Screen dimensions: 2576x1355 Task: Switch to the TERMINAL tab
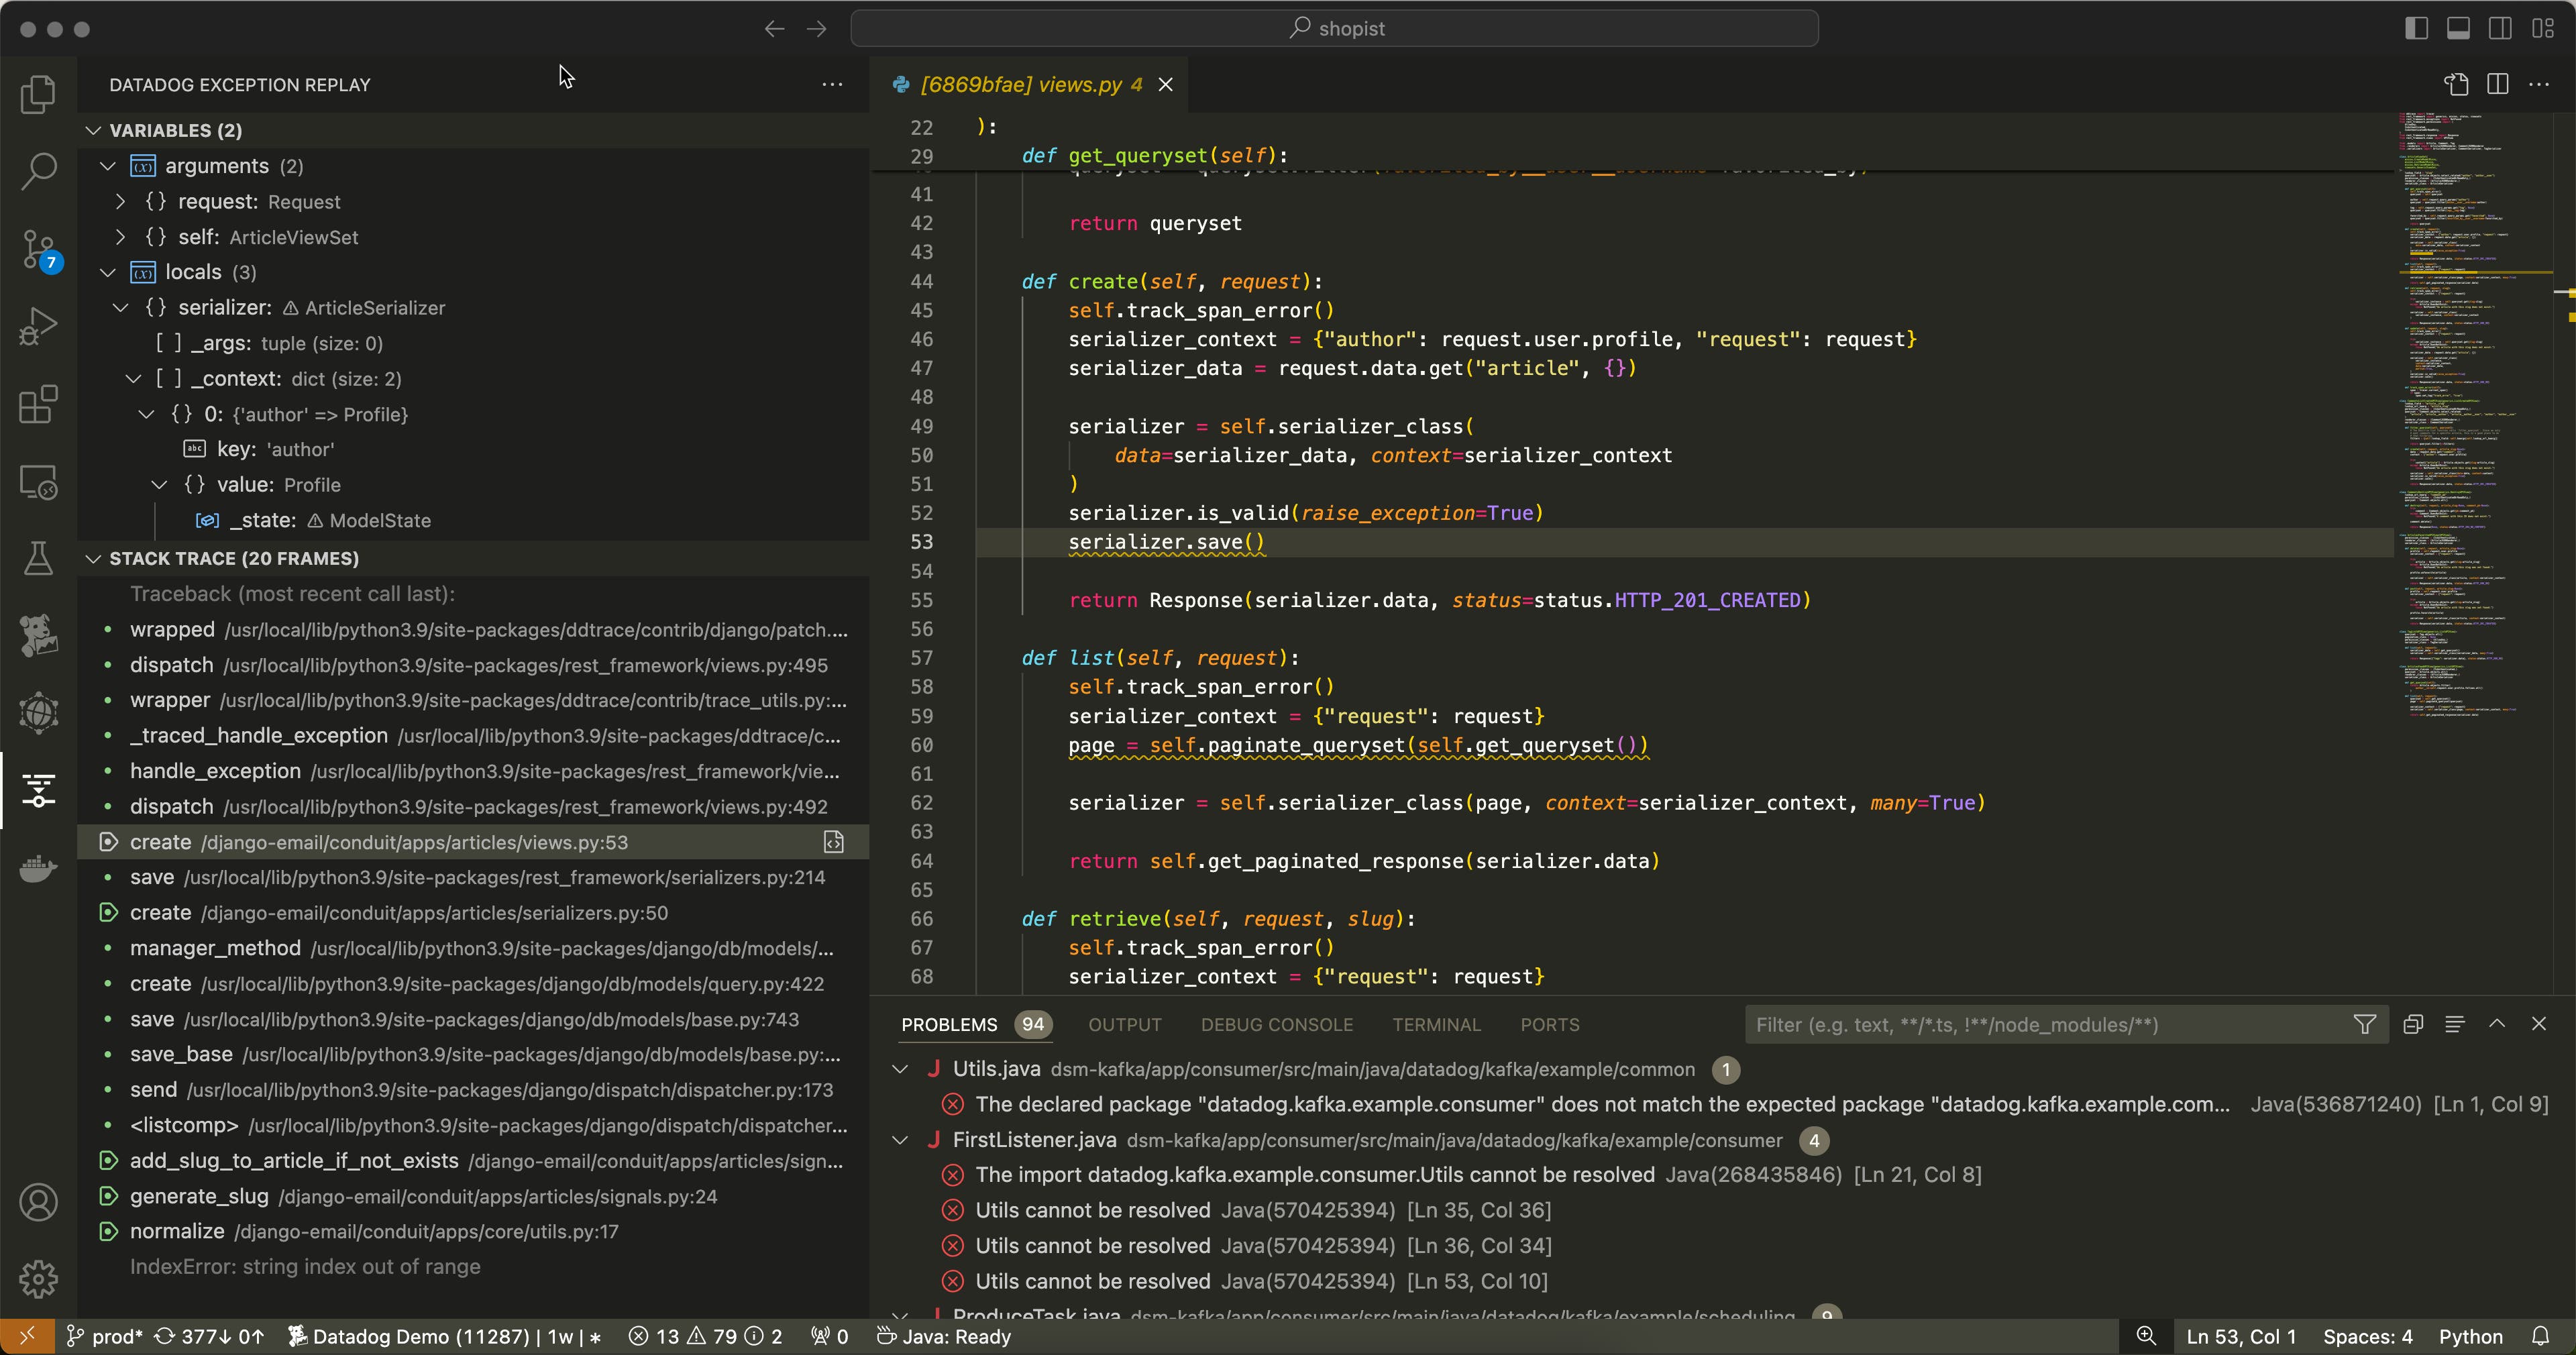[x=1437, y=1024]
